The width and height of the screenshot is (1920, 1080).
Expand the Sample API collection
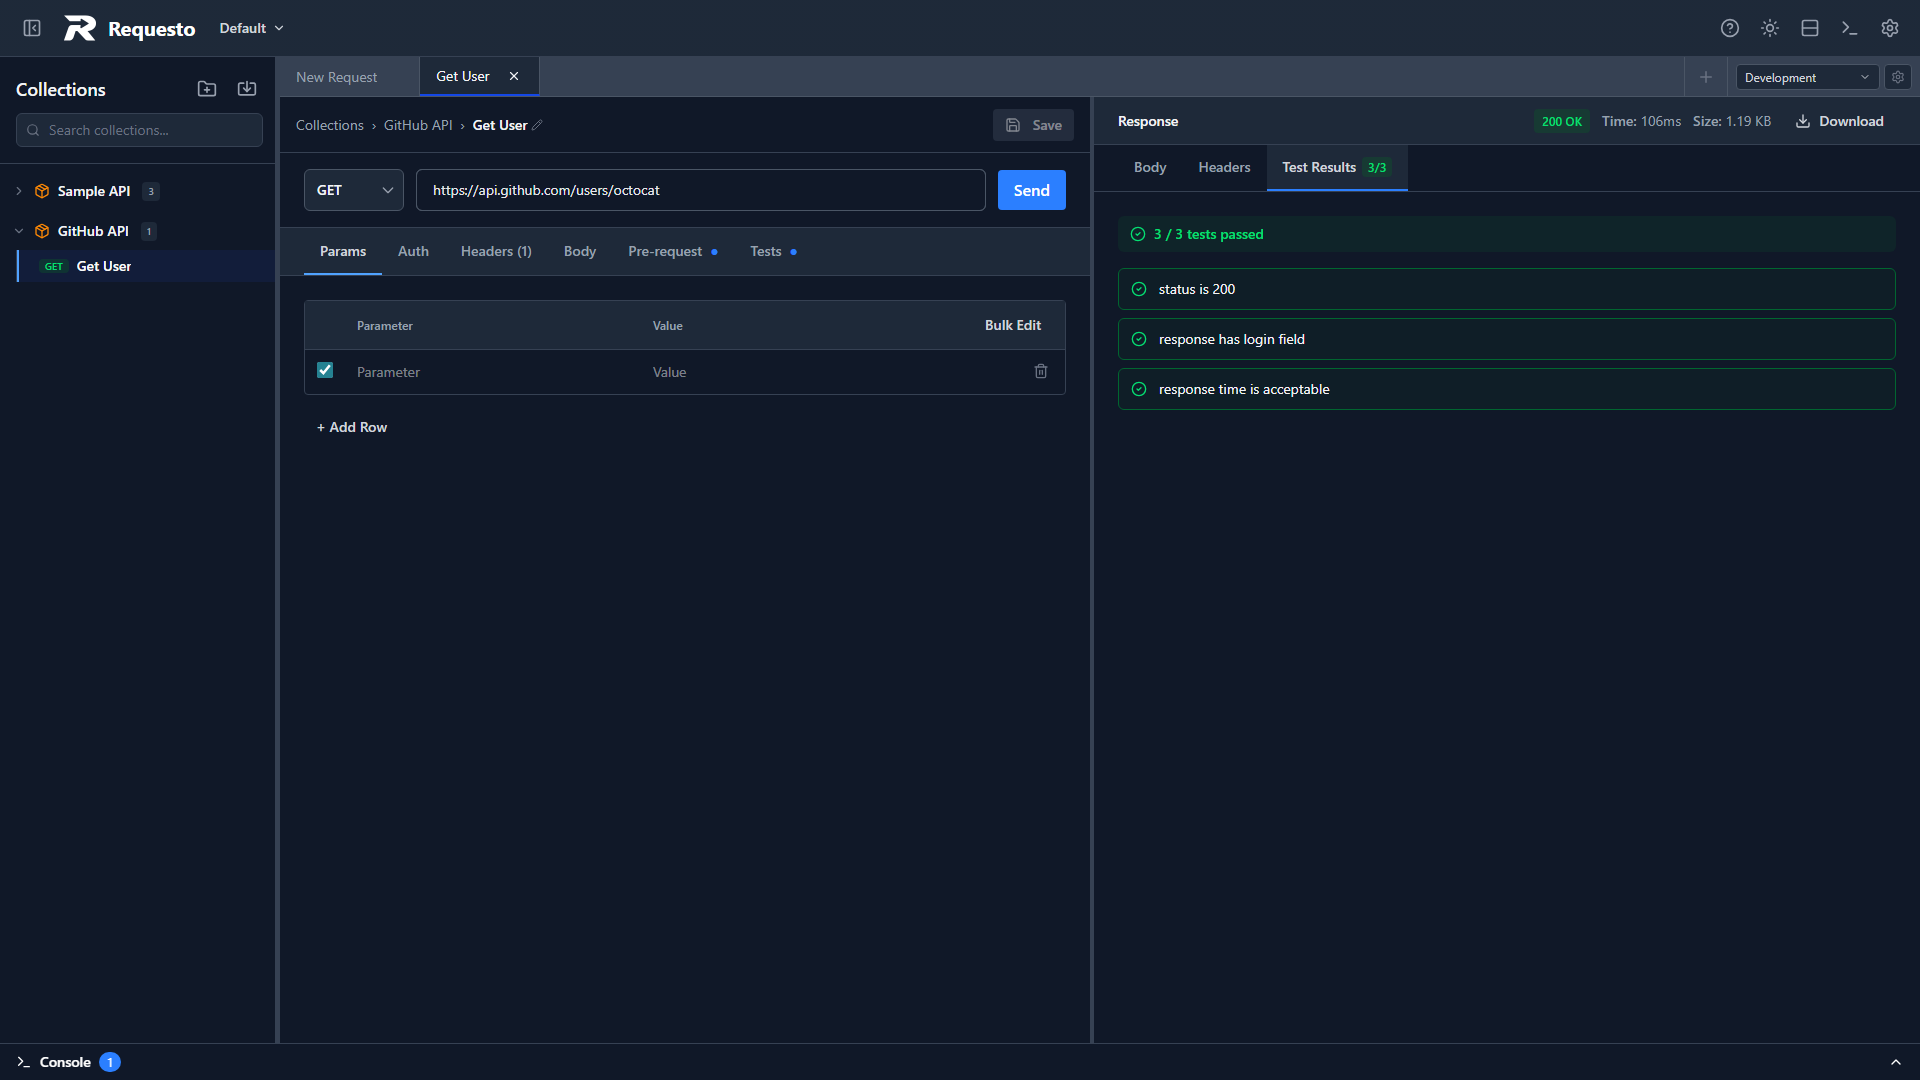coord(19,191)
